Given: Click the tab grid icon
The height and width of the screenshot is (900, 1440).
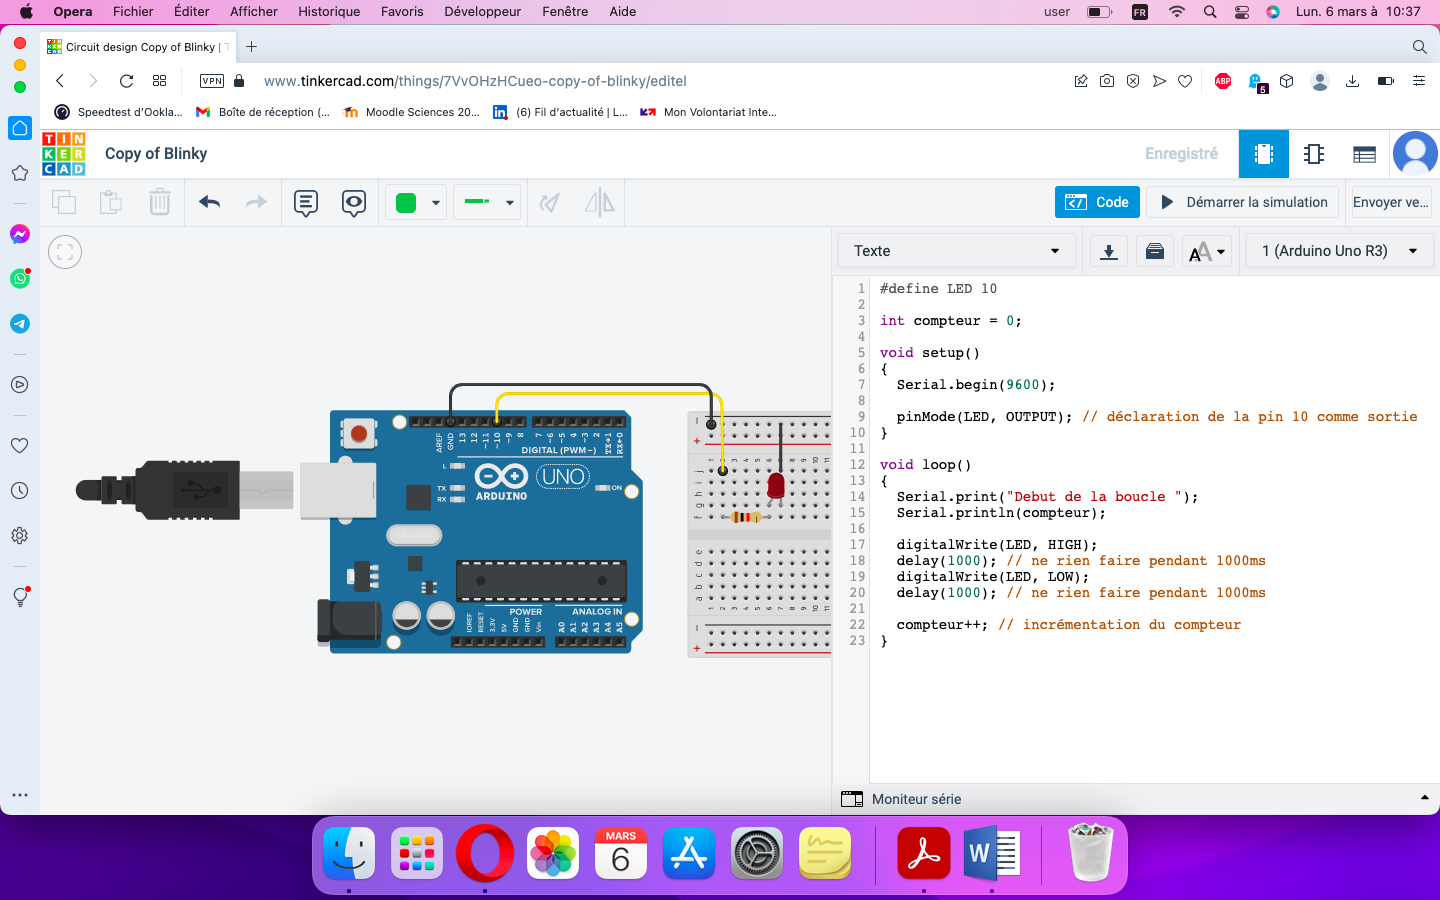Looking at the screenshot, I should (x=159, y=81).
